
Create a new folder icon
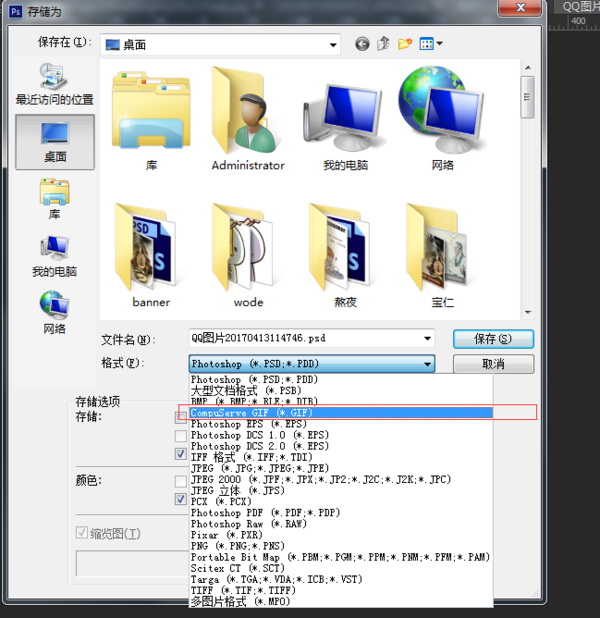(405, 43)
